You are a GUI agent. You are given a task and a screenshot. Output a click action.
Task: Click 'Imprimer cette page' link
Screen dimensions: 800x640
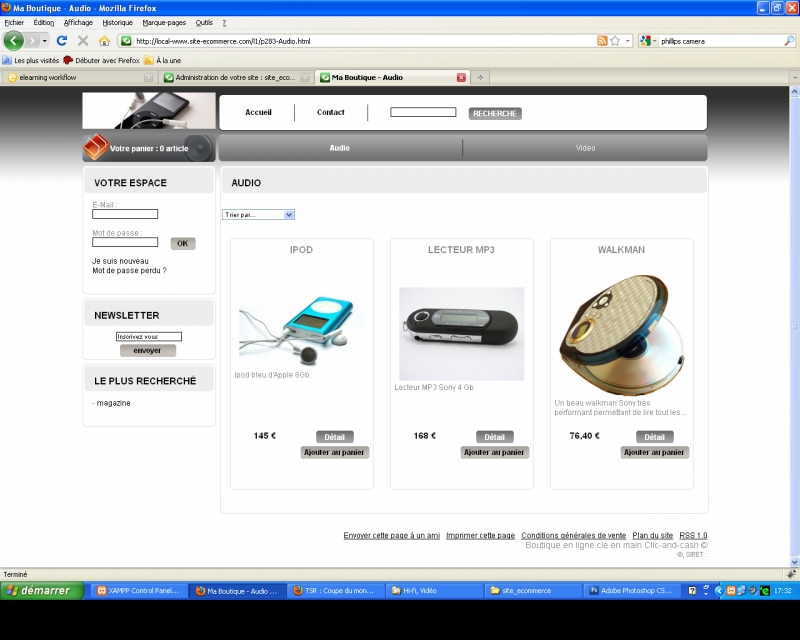click(x=480, y=535)
